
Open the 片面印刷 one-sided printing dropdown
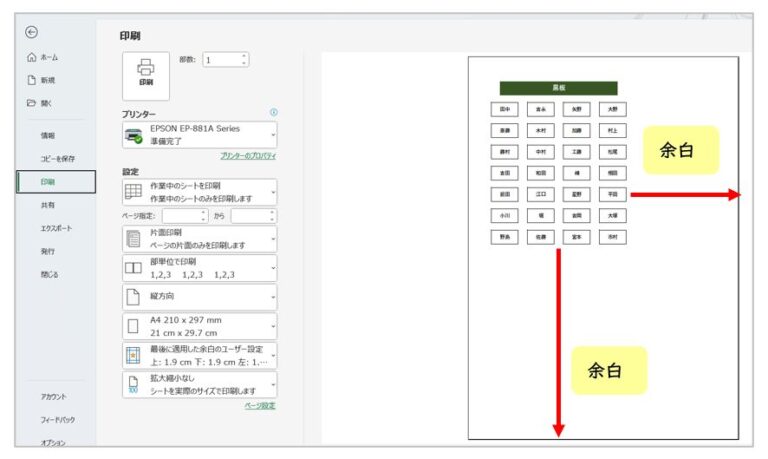pos(272,239)
